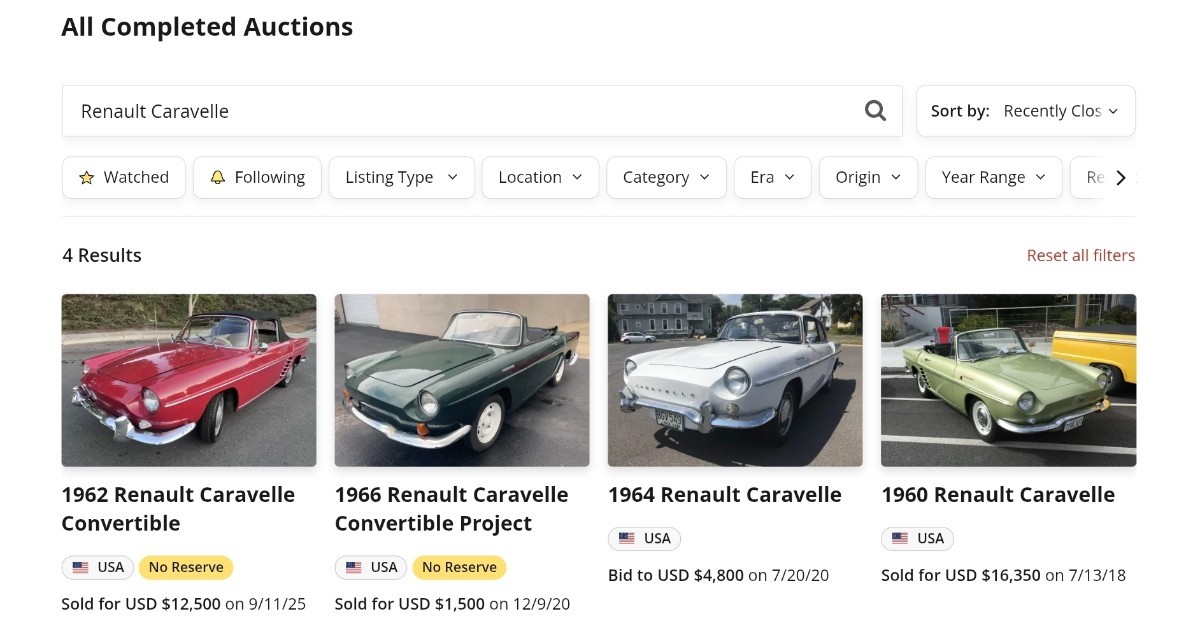The width and height of the screenshot is (1200, 637).
Task: Open the red 1962 Caravelle photo
Action: [x=189, y=380]
